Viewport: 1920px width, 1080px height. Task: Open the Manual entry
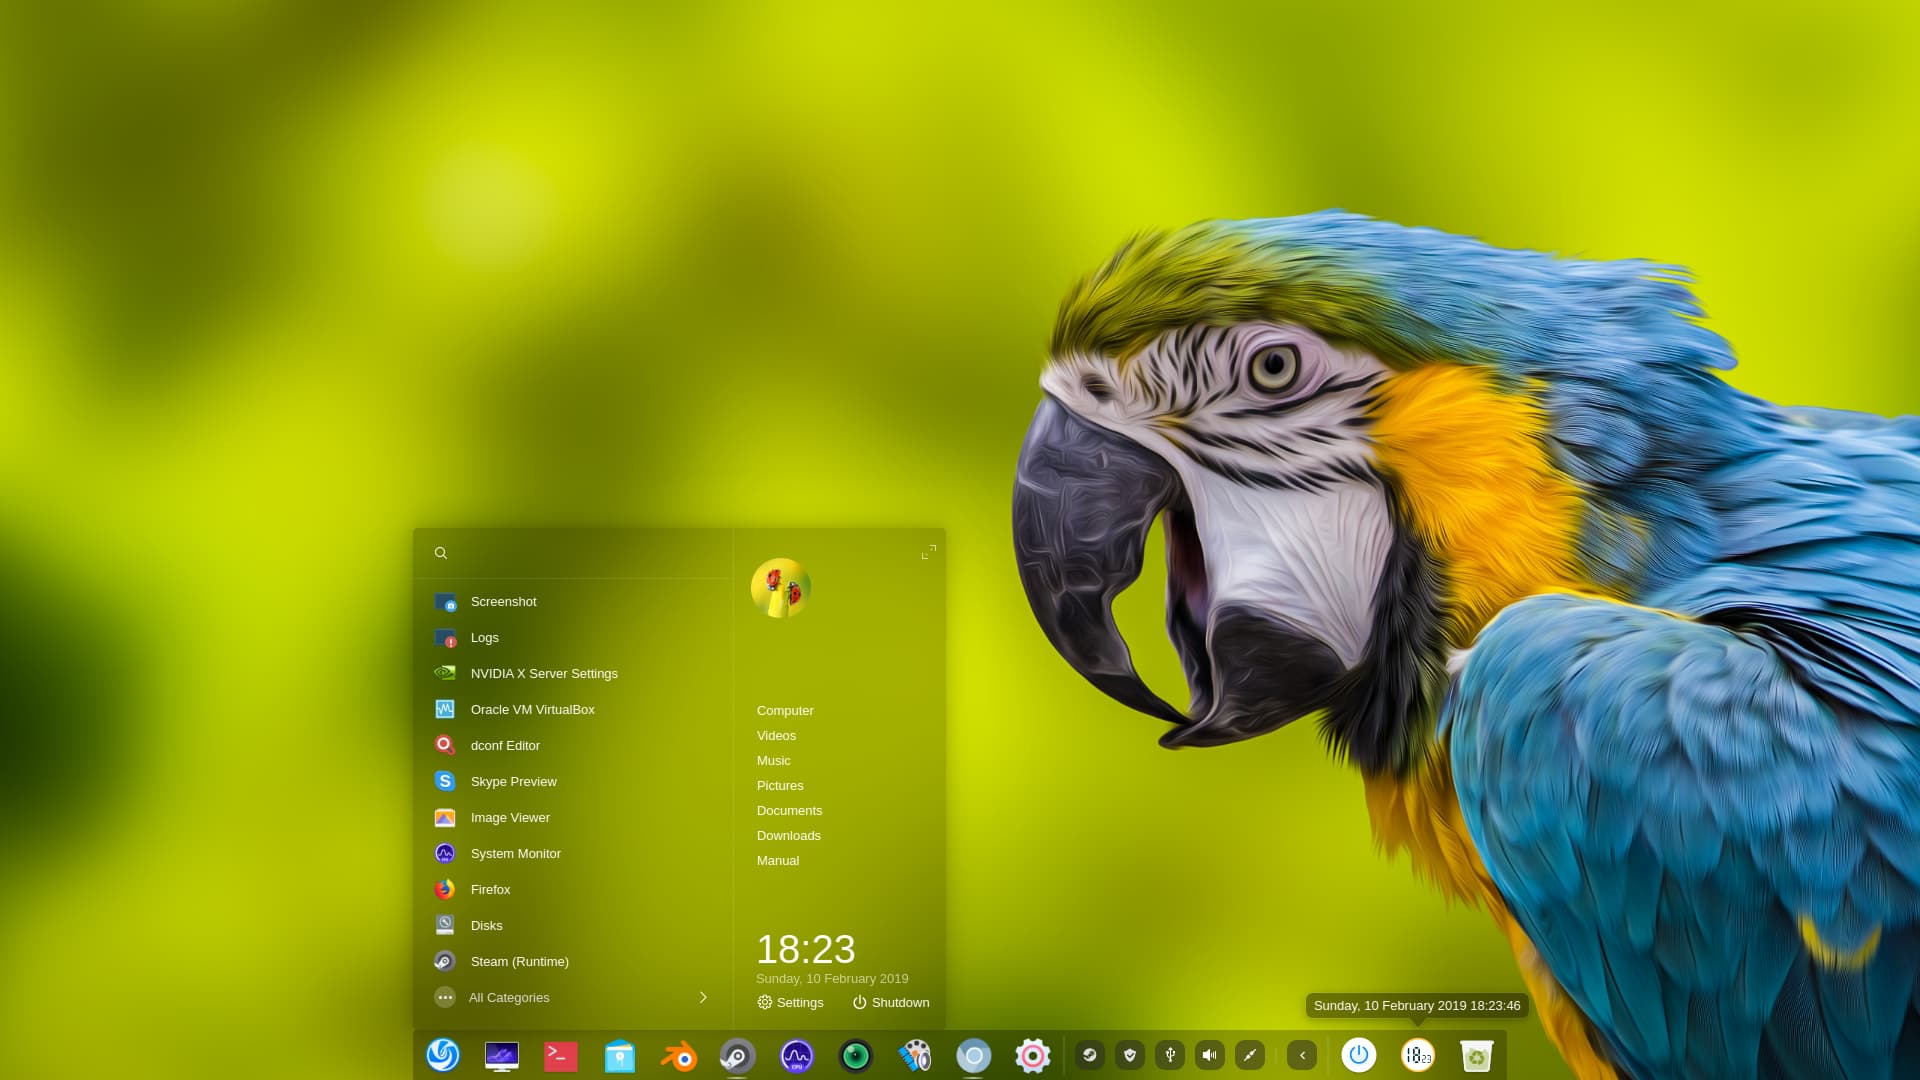point(777,860)
